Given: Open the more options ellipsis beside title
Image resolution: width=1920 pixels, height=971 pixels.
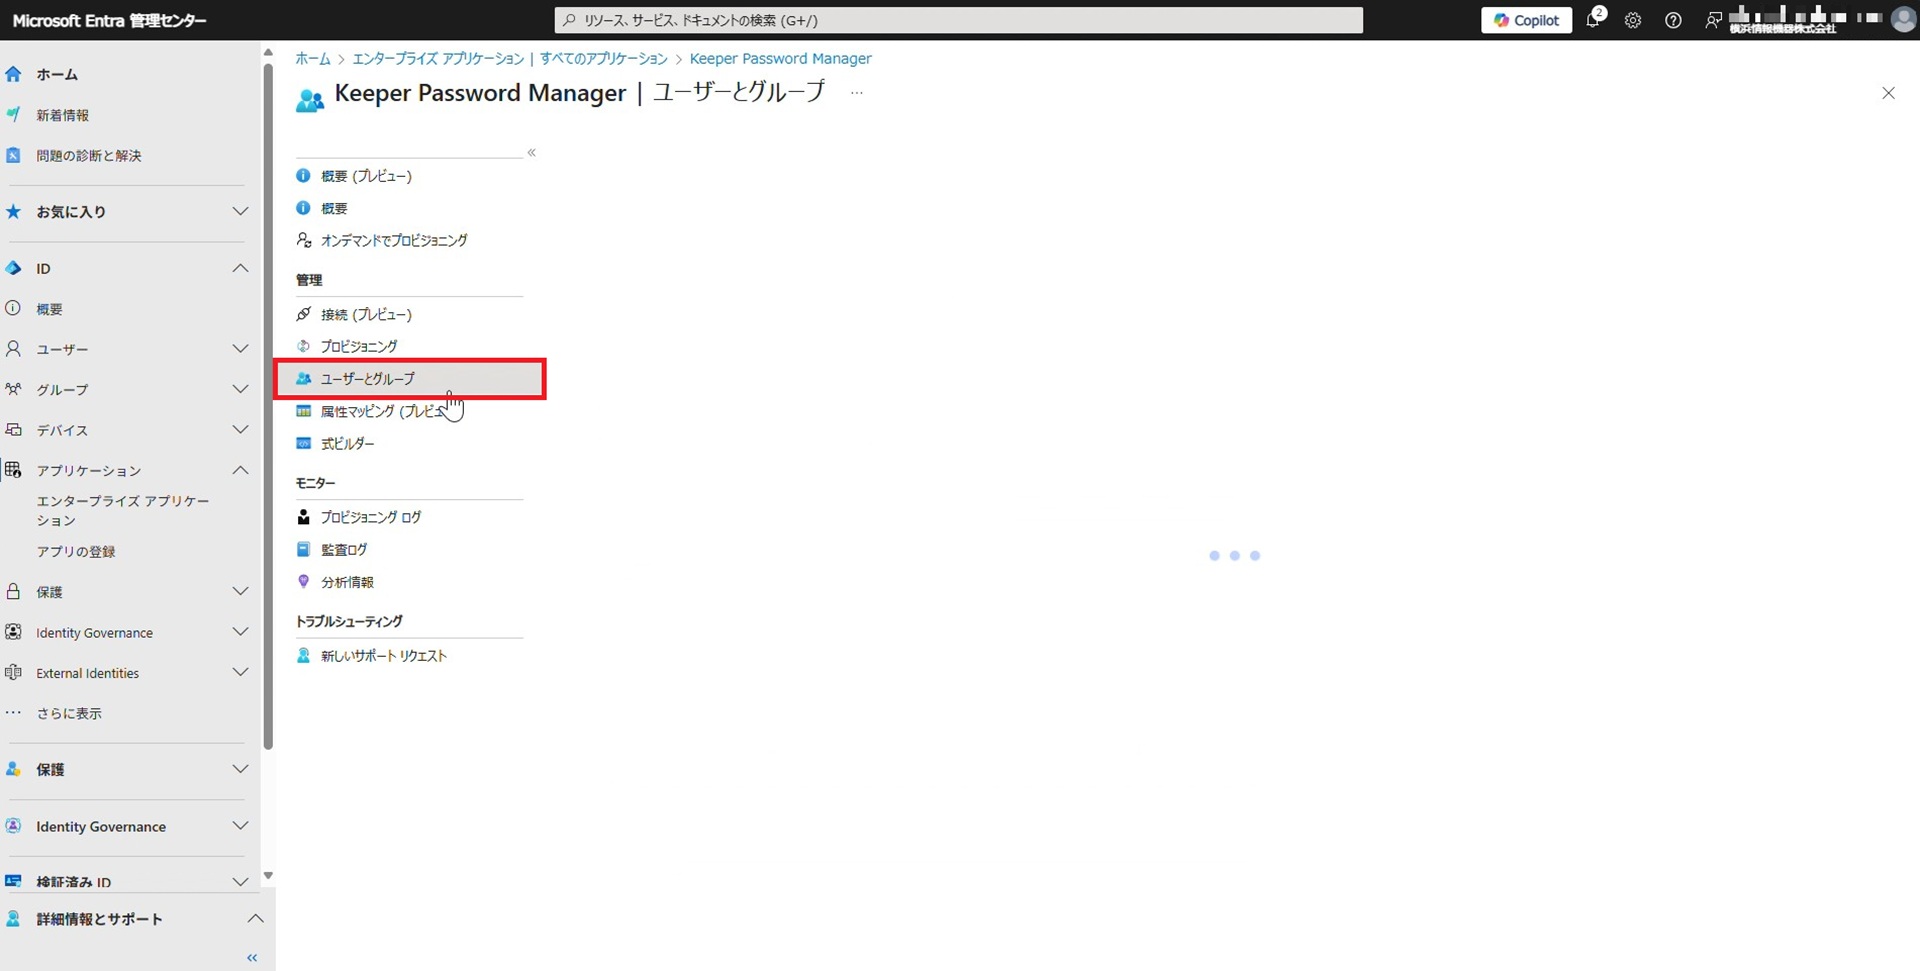Looking at the screenshot, I should 857,93.
